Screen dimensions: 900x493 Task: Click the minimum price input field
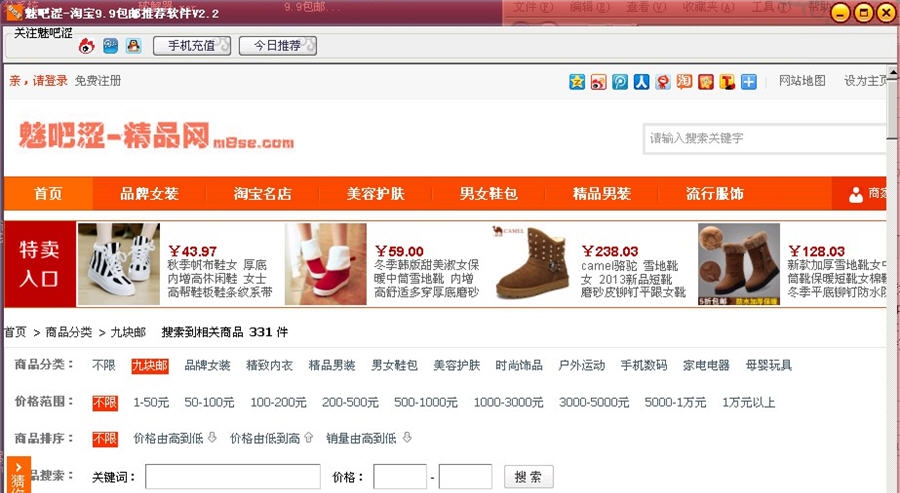pos(400,476)
